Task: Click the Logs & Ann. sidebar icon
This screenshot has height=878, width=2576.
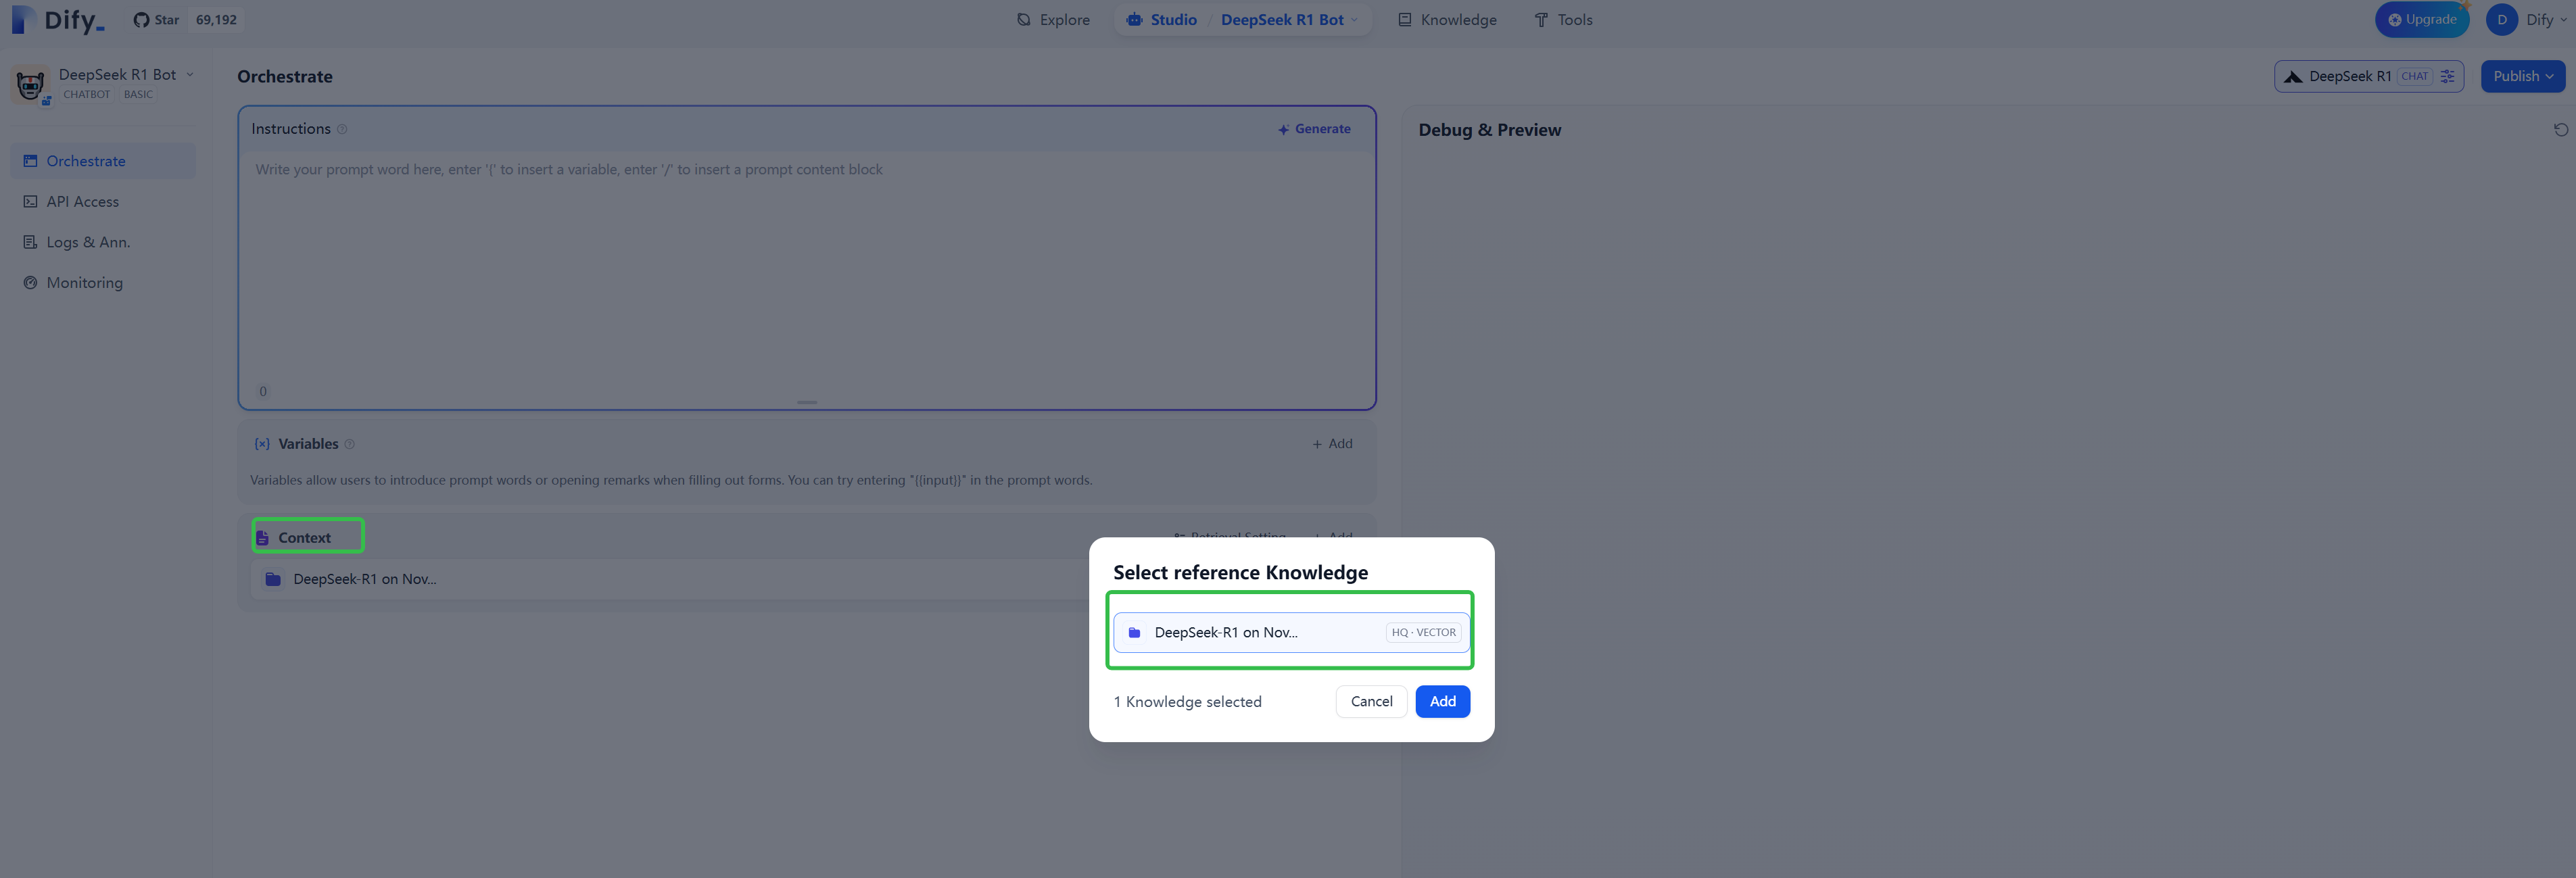Action: coord(30,242)
